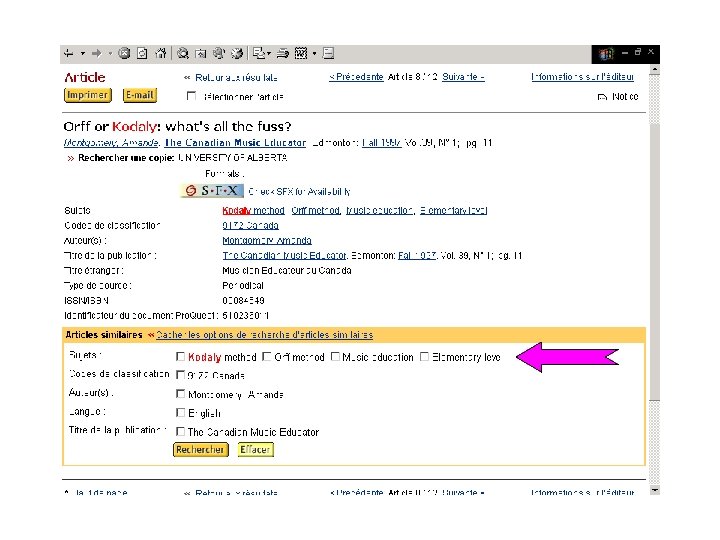Check the Elementary level similar-articles checkbox
Screen dimensions: 720x540
tap(424, 357)
